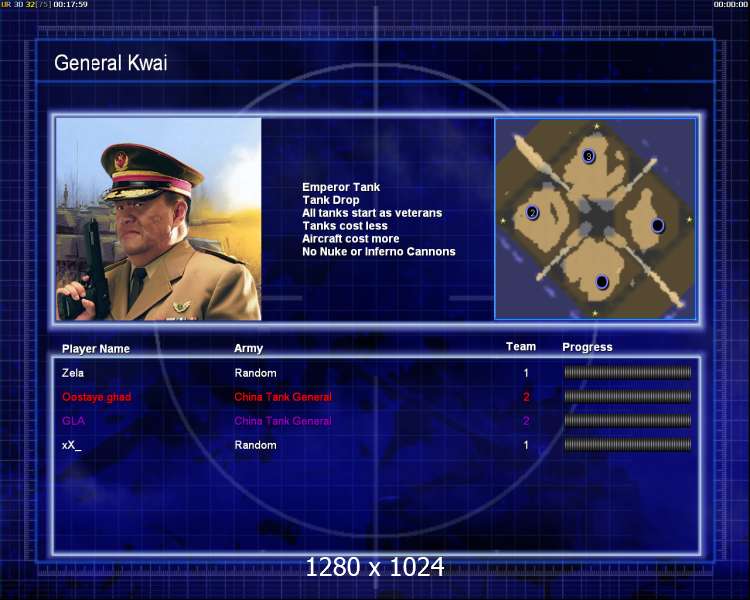Image resolution: width=750 pixels, height=600 pixels.
Task: Click xX_ player's loading progress bar
Action: (x=628, y=444)
